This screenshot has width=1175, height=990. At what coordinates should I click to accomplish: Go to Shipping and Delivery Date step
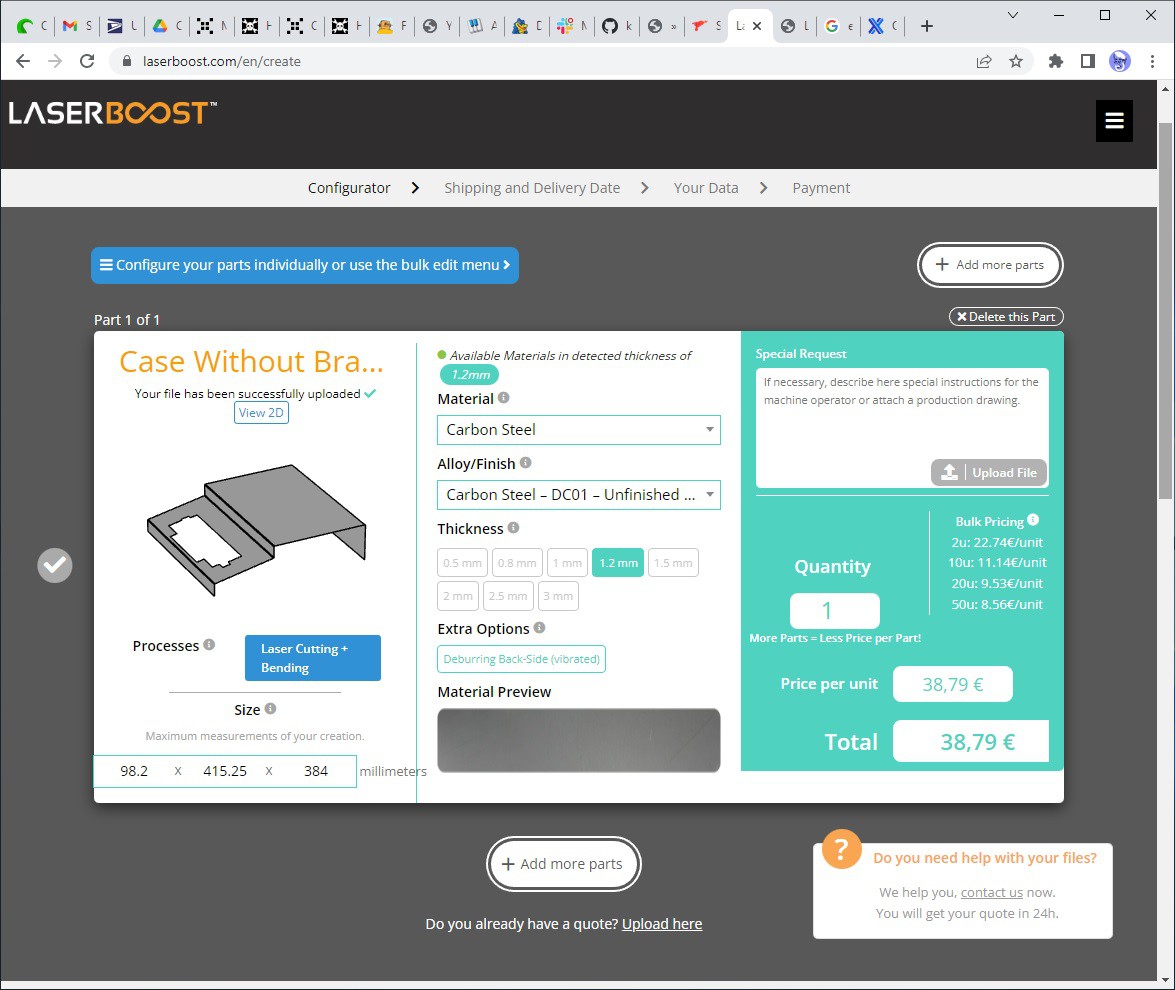point(531,188)
